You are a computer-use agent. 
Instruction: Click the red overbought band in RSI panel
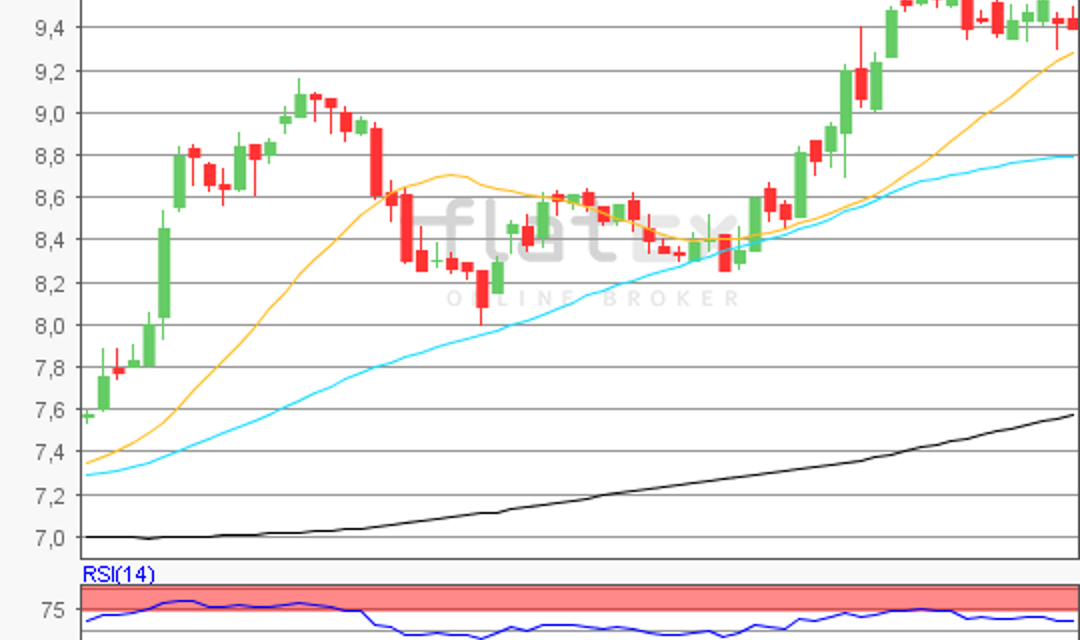(580, 598)
